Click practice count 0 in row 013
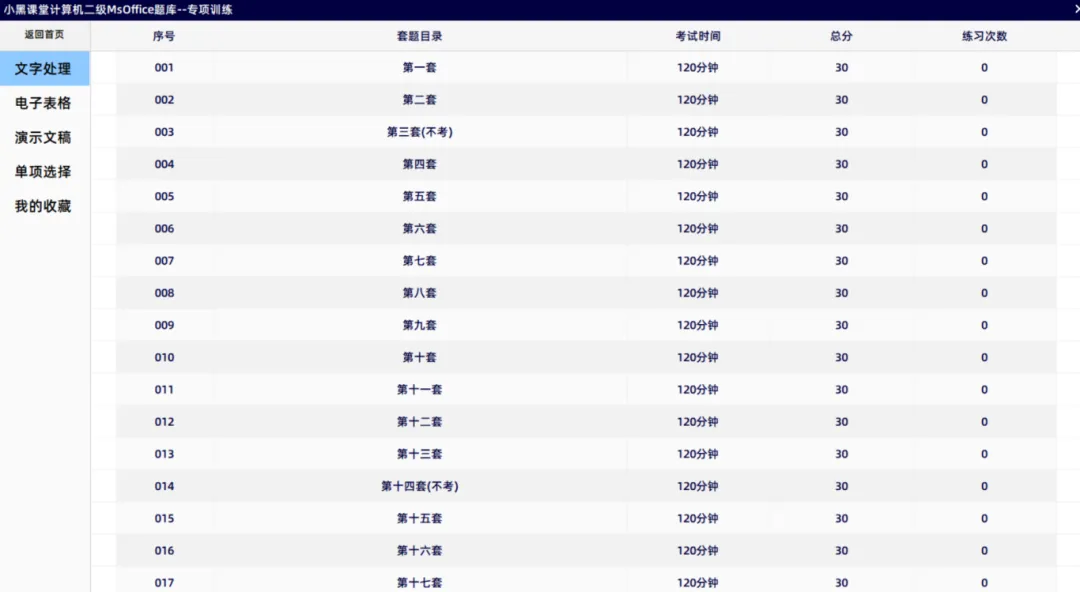 point(984,454)
